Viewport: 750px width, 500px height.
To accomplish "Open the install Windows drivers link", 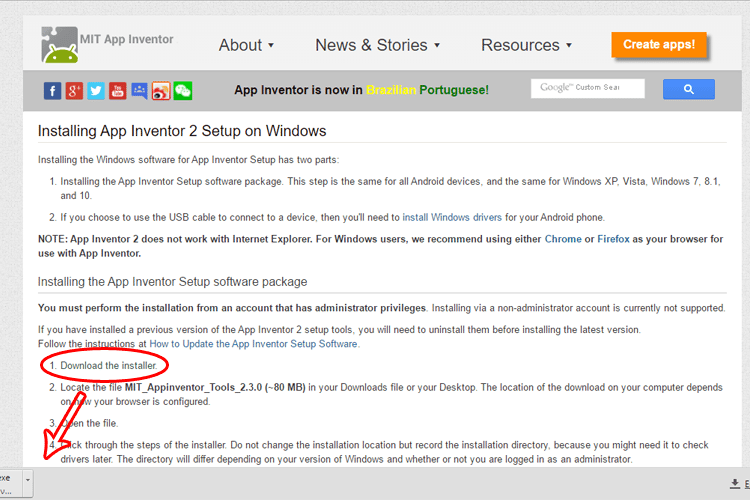I will coord(452,217).
